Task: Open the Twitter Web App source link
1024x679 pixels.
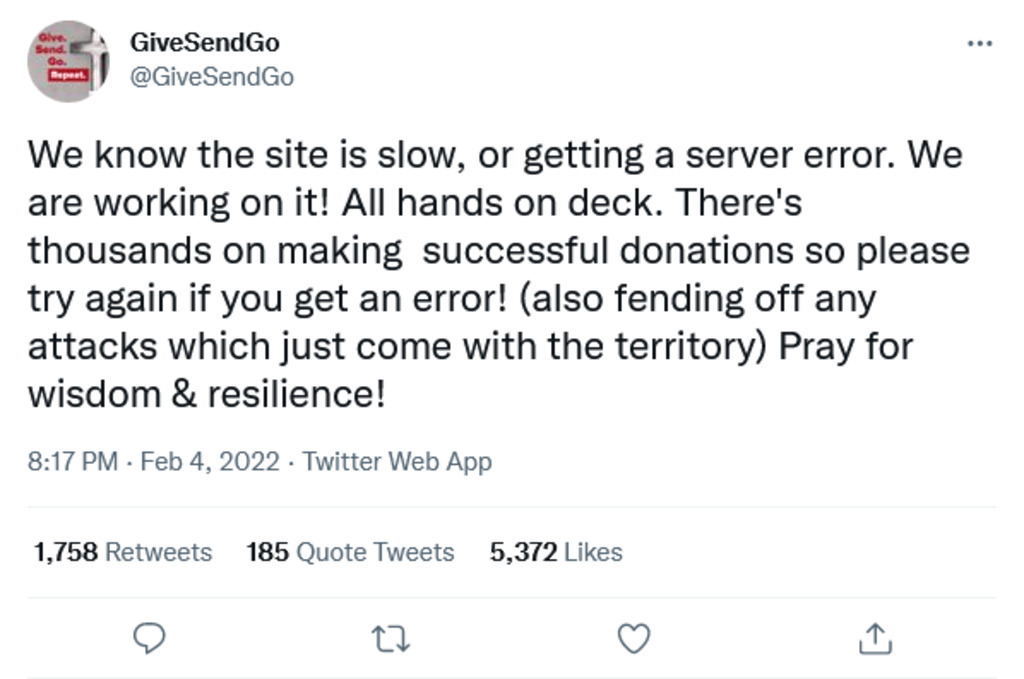Action: [397, 462]
